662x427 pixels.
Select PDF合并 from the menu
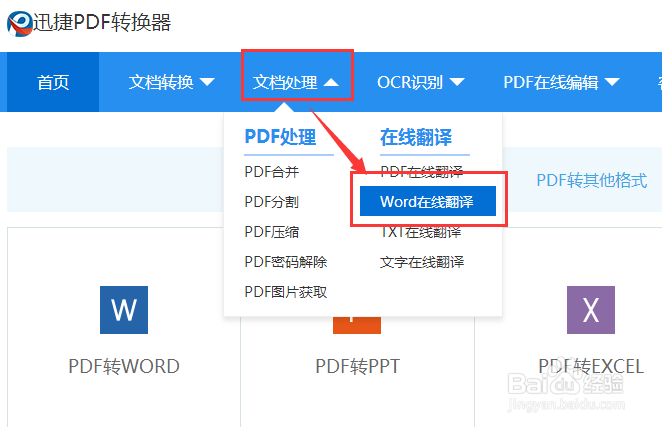[271, 171]
